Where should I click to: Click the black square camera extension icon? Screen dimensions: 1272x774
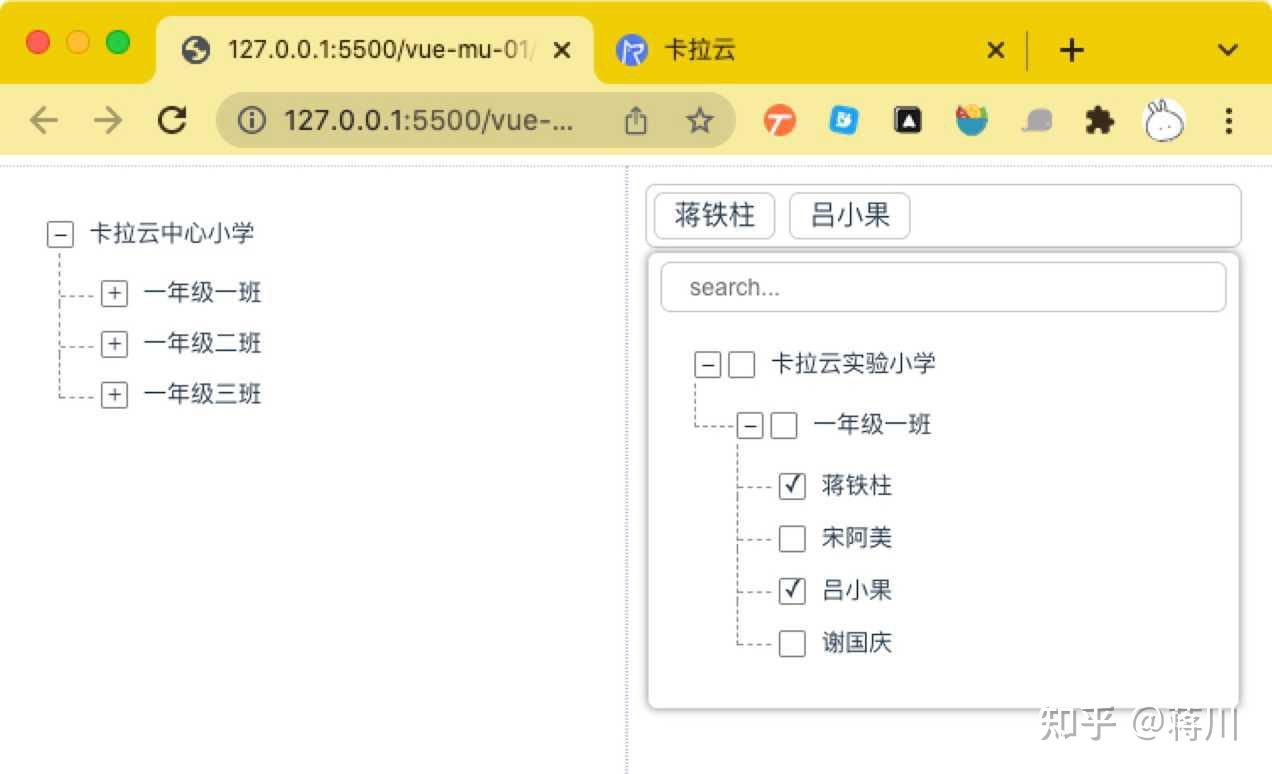(x=907, y=120)
